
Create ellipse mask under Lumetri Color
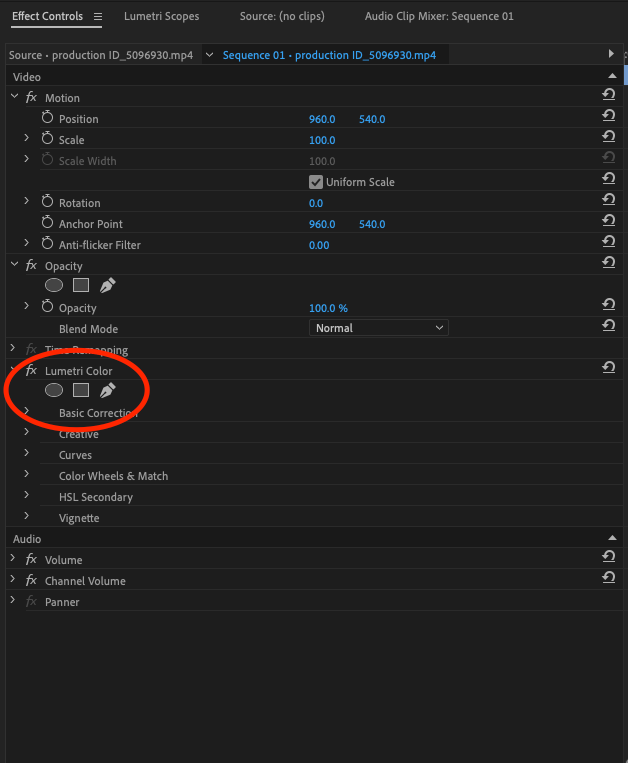click(54, 390)
